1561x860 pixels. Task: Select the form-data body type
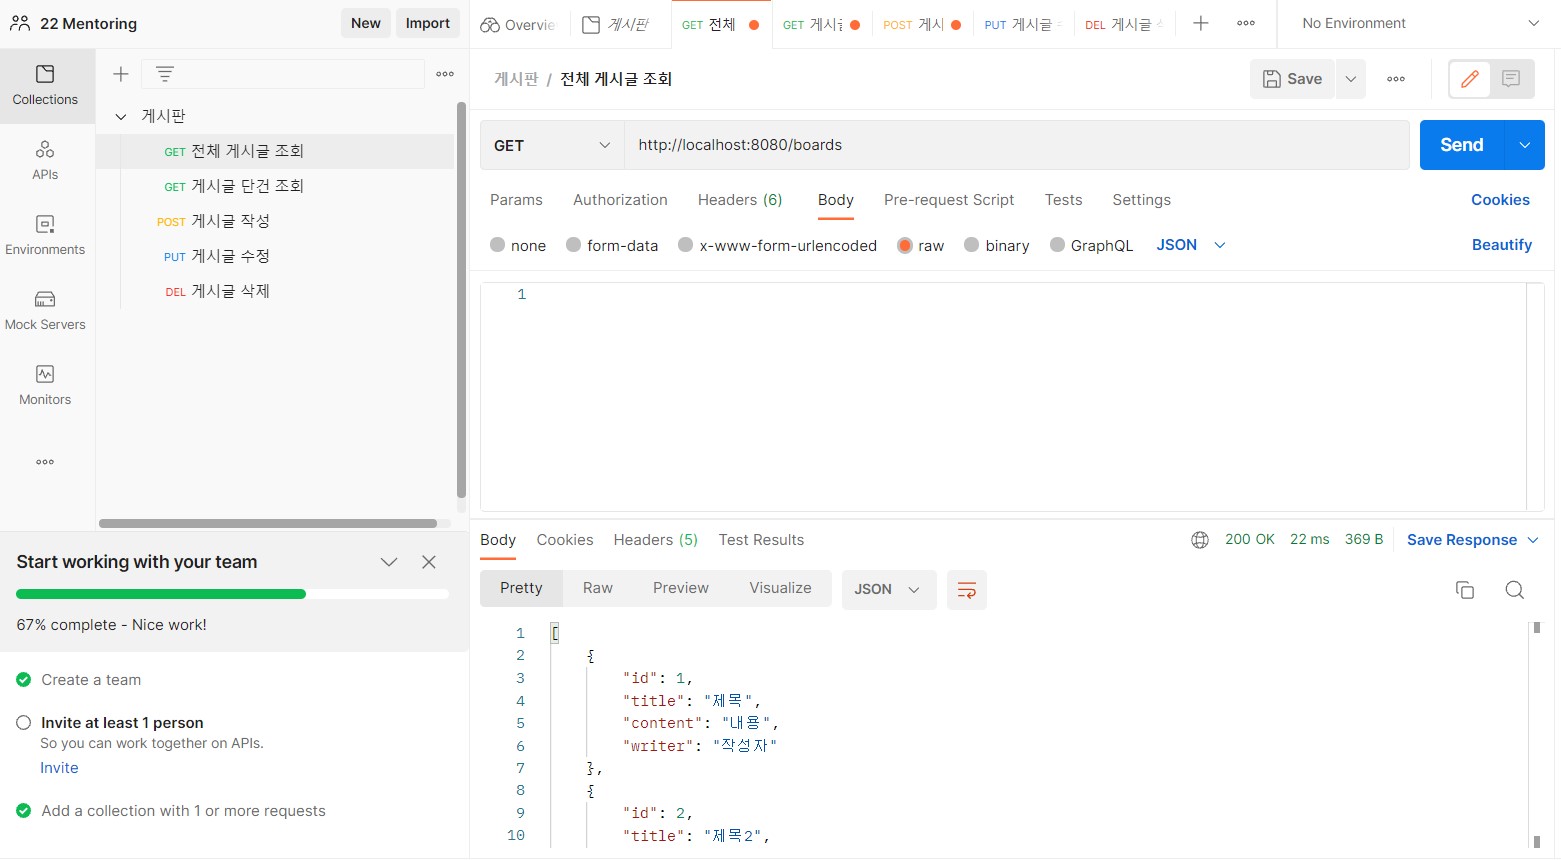(x=573, y=245)
